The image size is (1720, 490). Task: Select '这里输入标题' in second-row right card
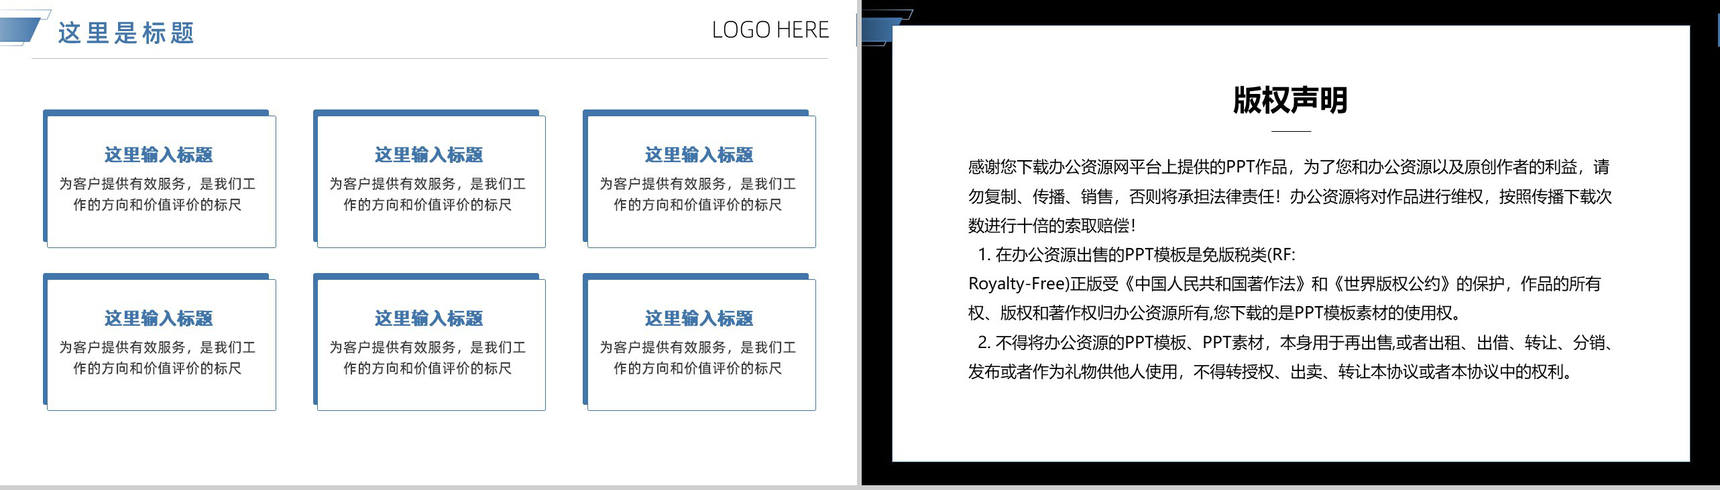coord(698,318)
